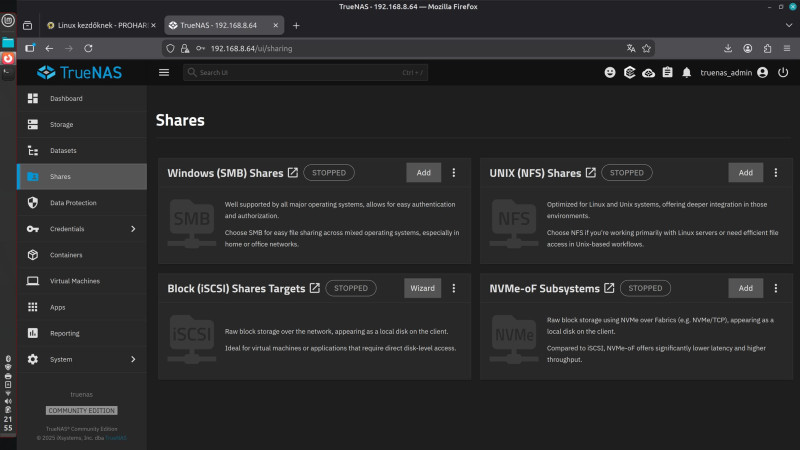This screenshot has width=800, height=450.
Task: Bookmark this page with star icon
Action: tap(646, 48)
